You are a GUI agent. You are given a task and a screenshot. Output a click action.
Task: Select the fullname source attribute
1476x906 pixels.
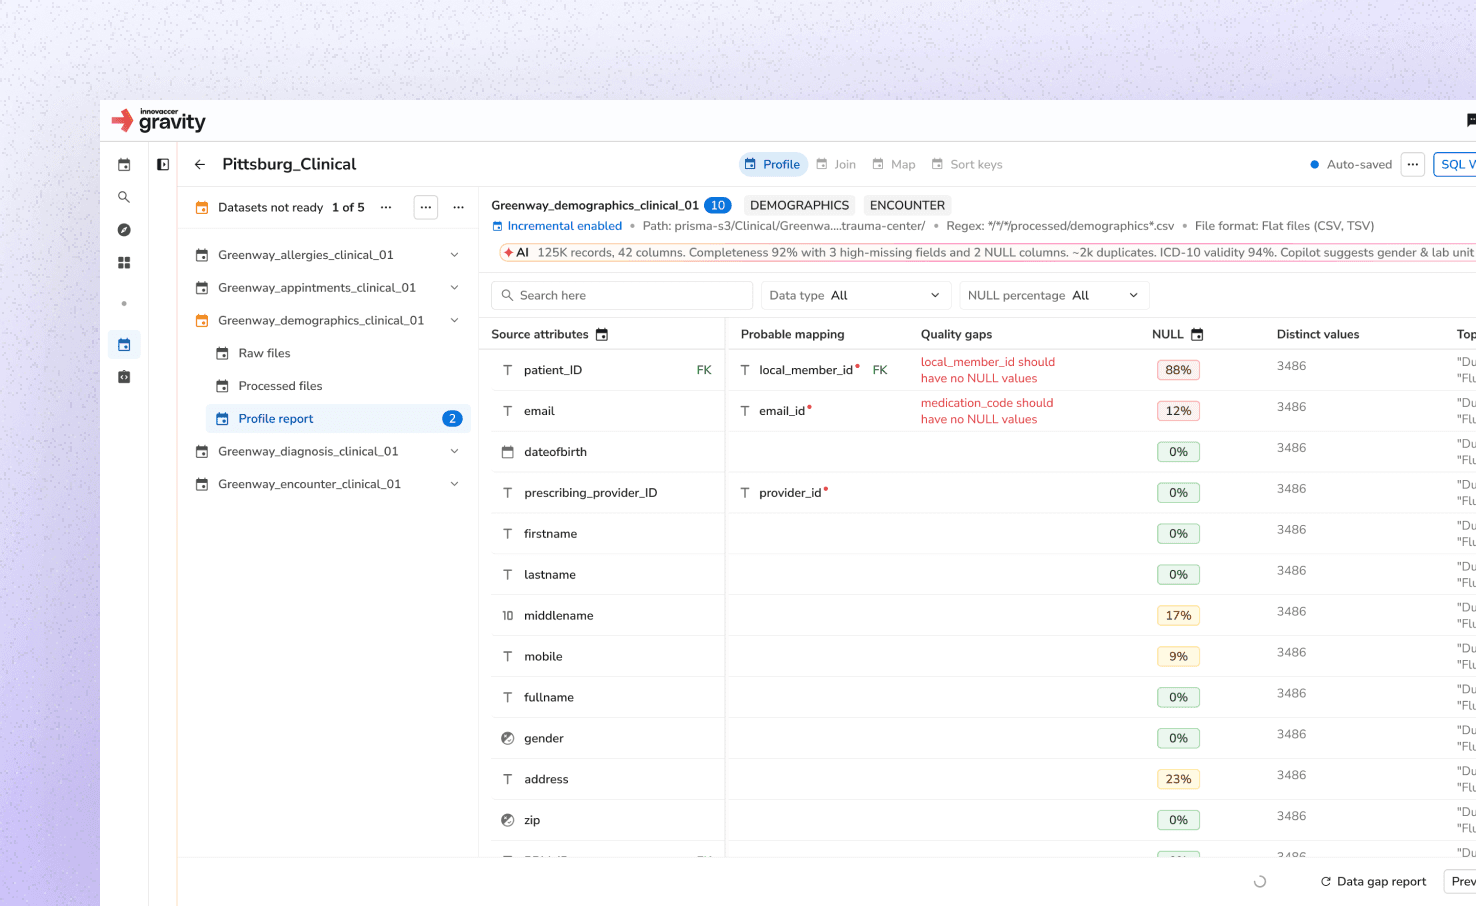coord(549,698)
